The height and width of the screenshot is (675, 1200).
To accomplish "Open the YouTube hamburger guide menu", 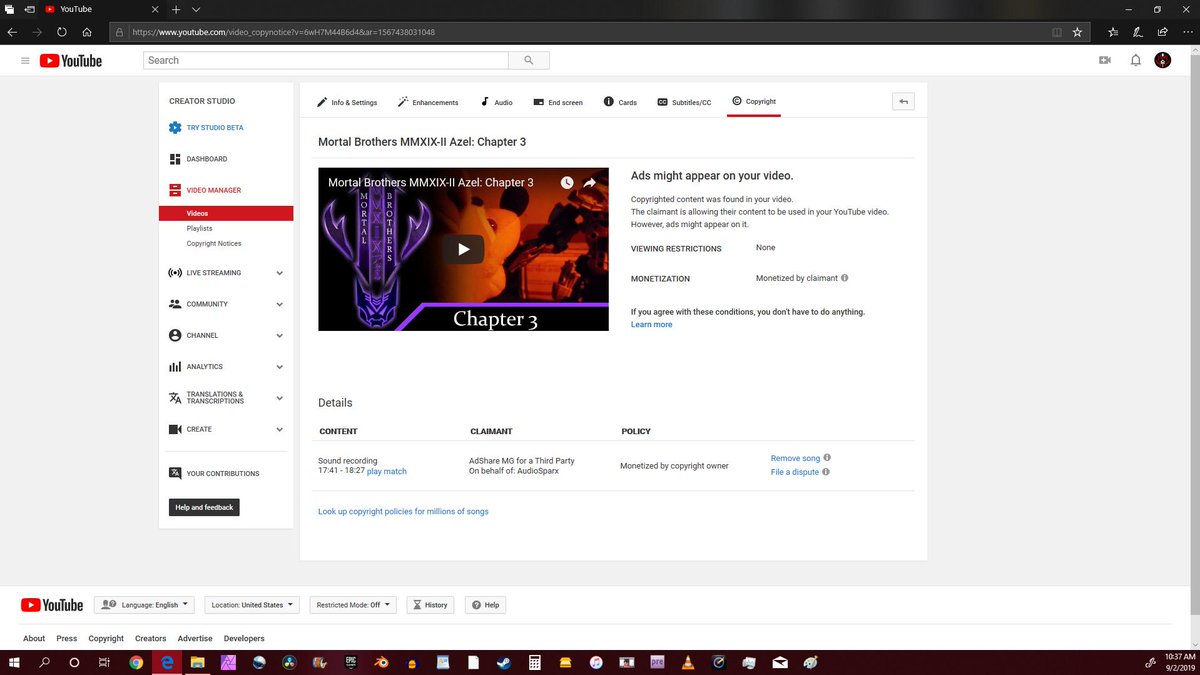I will click(x=25, y=61).
